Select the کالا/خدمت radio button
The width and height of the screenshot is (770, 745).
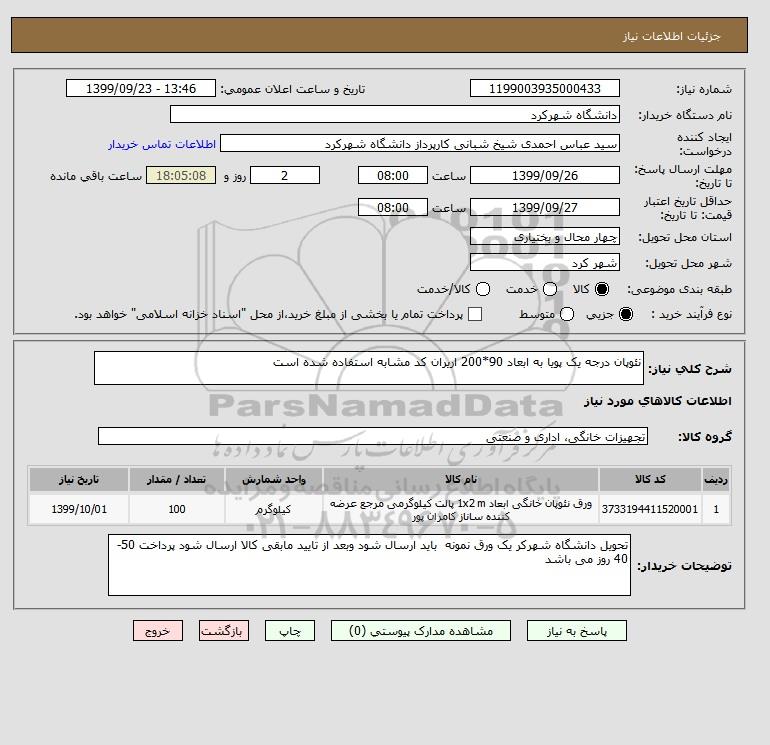(483, 289)
